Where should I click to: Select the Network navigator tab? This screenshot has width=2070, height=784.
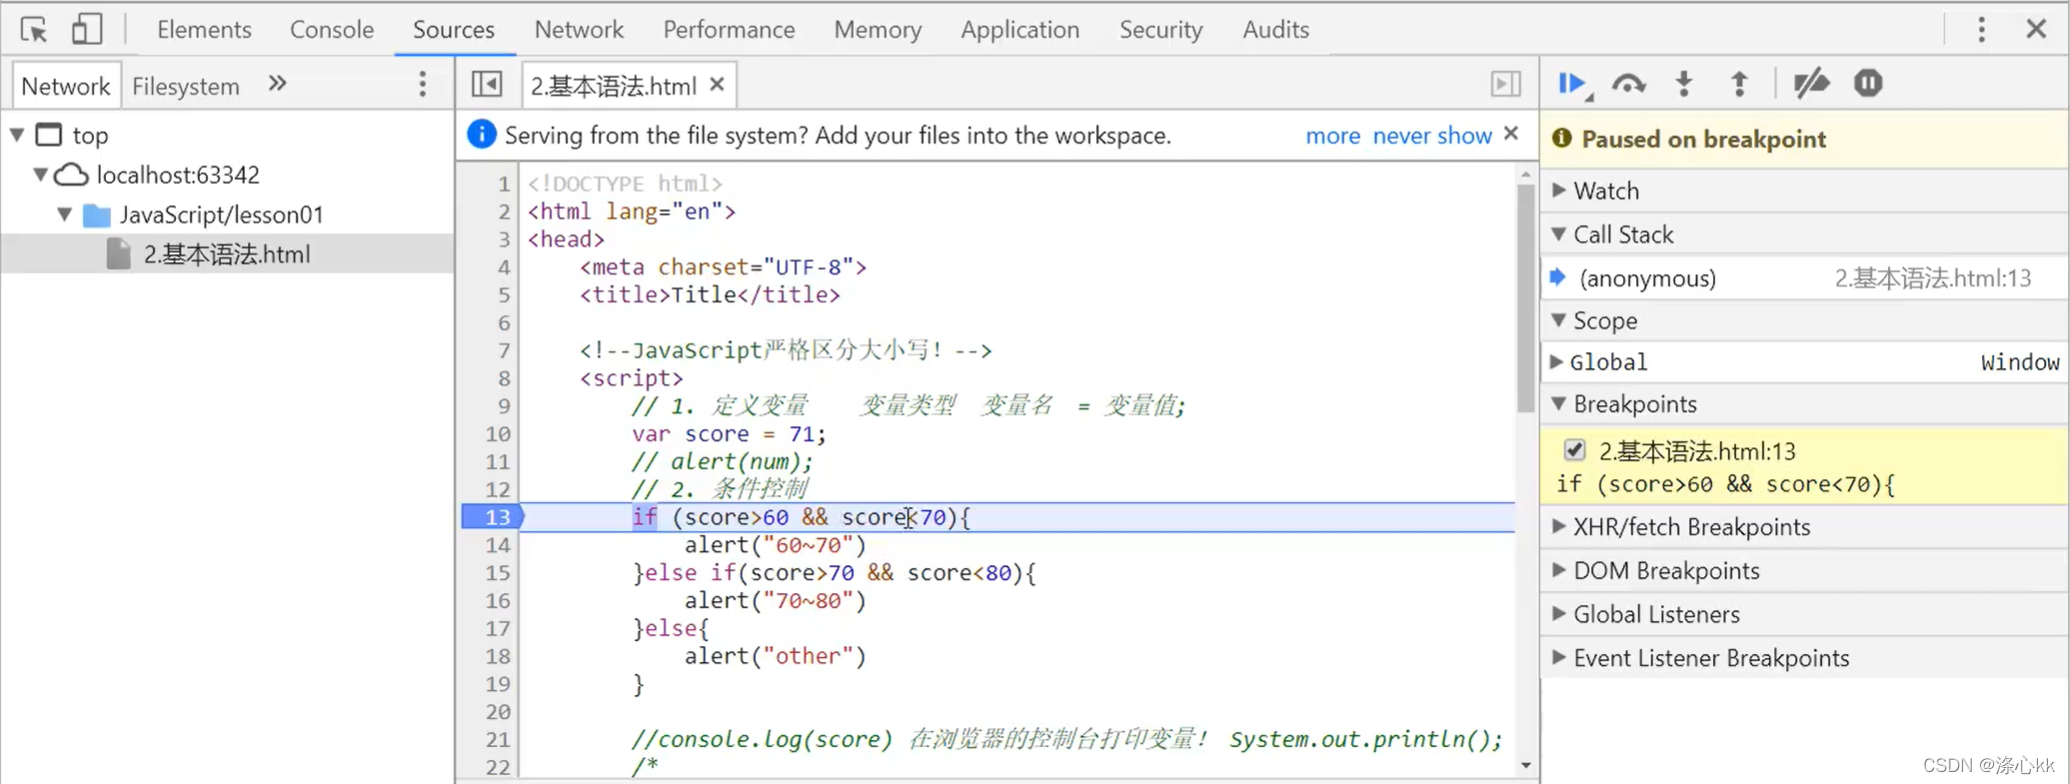tap(66, 86)
